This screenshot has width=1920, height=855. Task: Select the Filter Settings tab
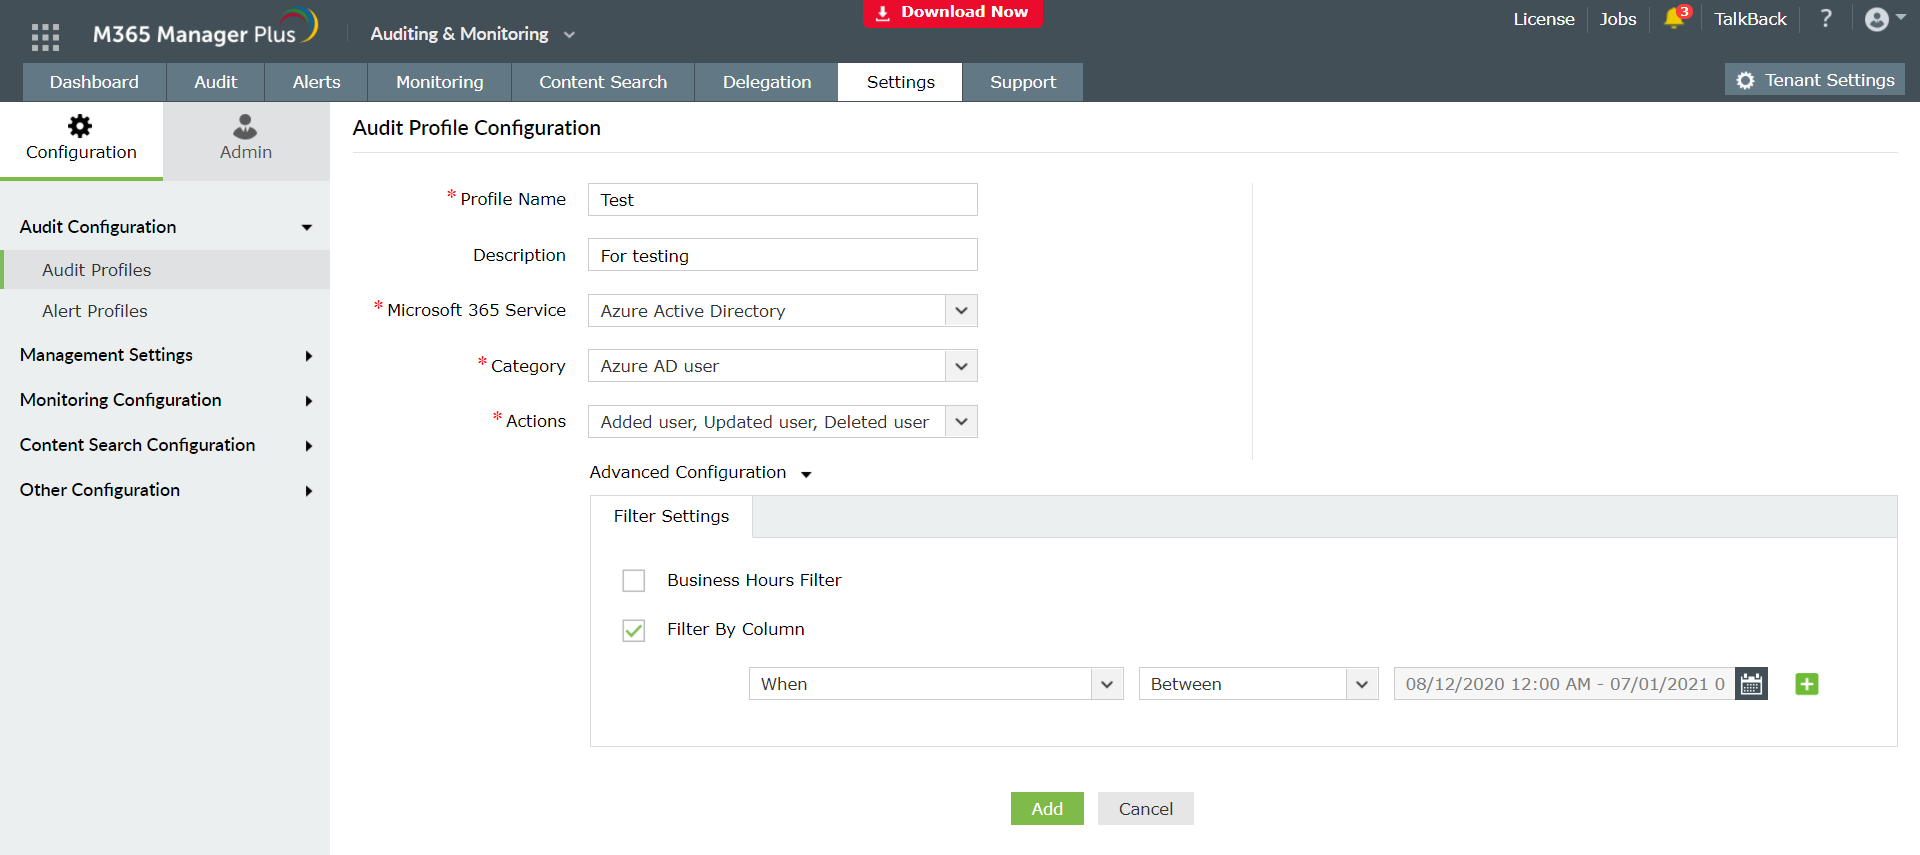(x=671, y=516)
